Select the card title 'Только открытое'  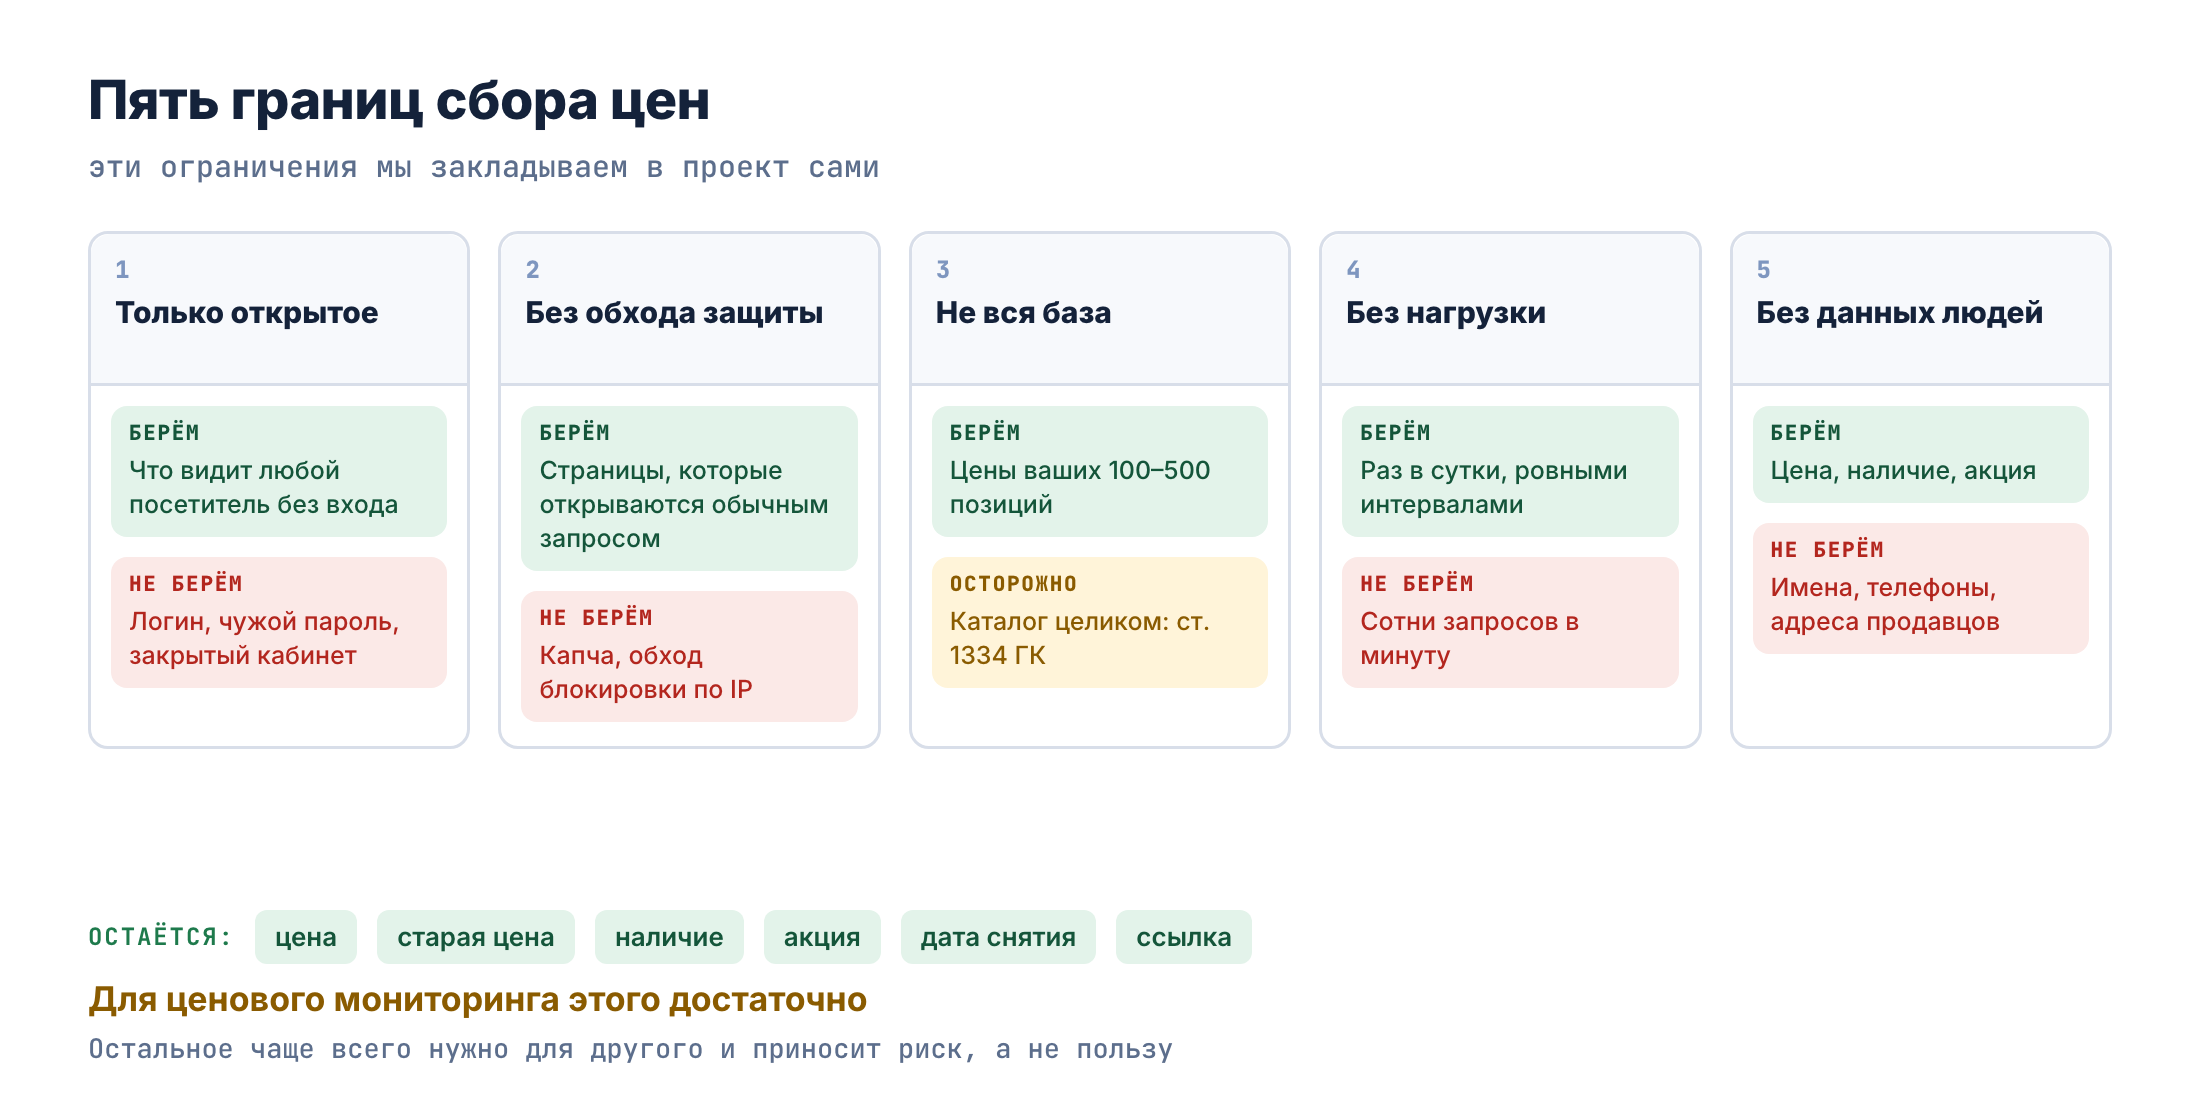[x=247, y=313]
